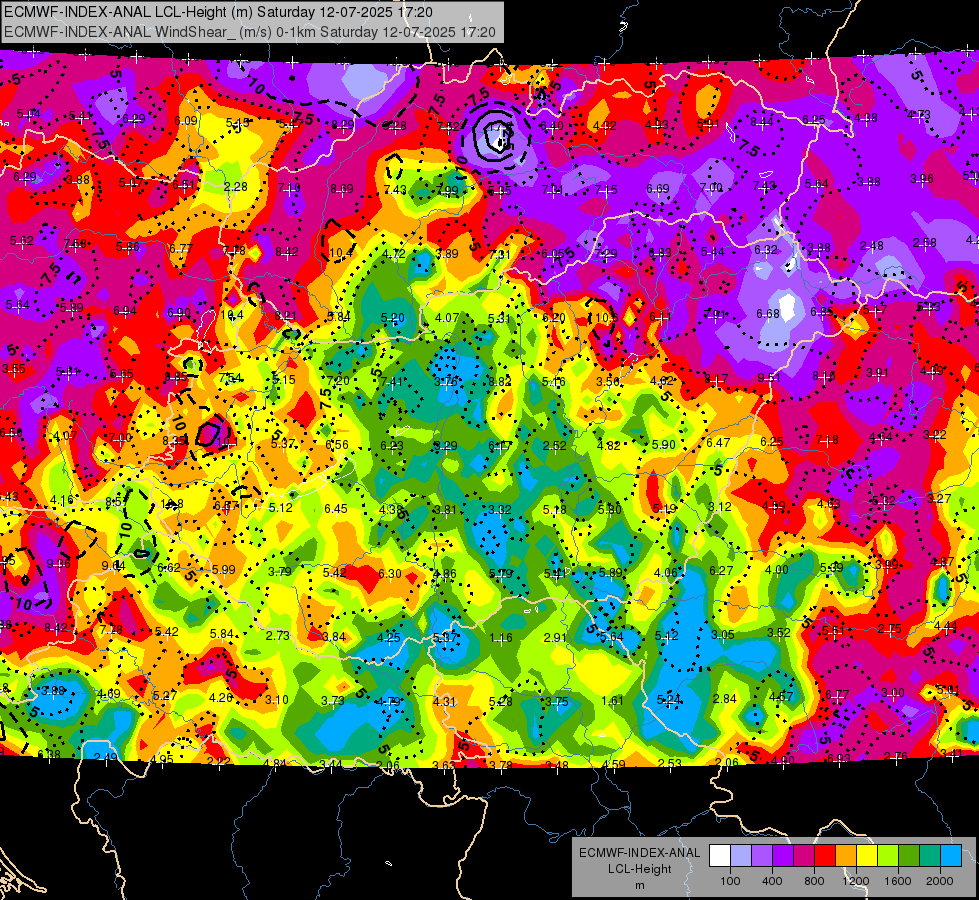The height and width of the screenshot is (900, 979).
Task: Click the legend tick label 800
Action: [814, 881]
